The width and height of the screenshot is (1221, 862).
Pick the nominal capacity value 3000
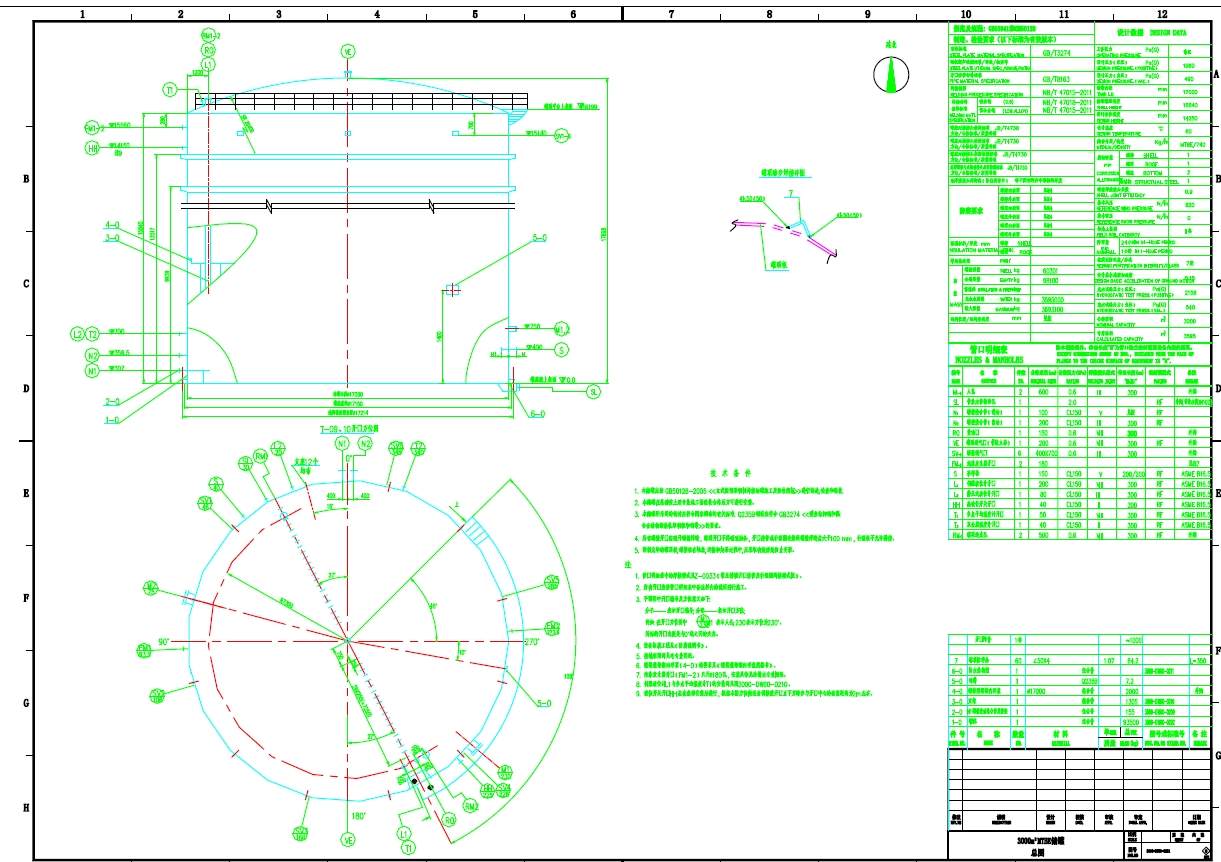1189,322
